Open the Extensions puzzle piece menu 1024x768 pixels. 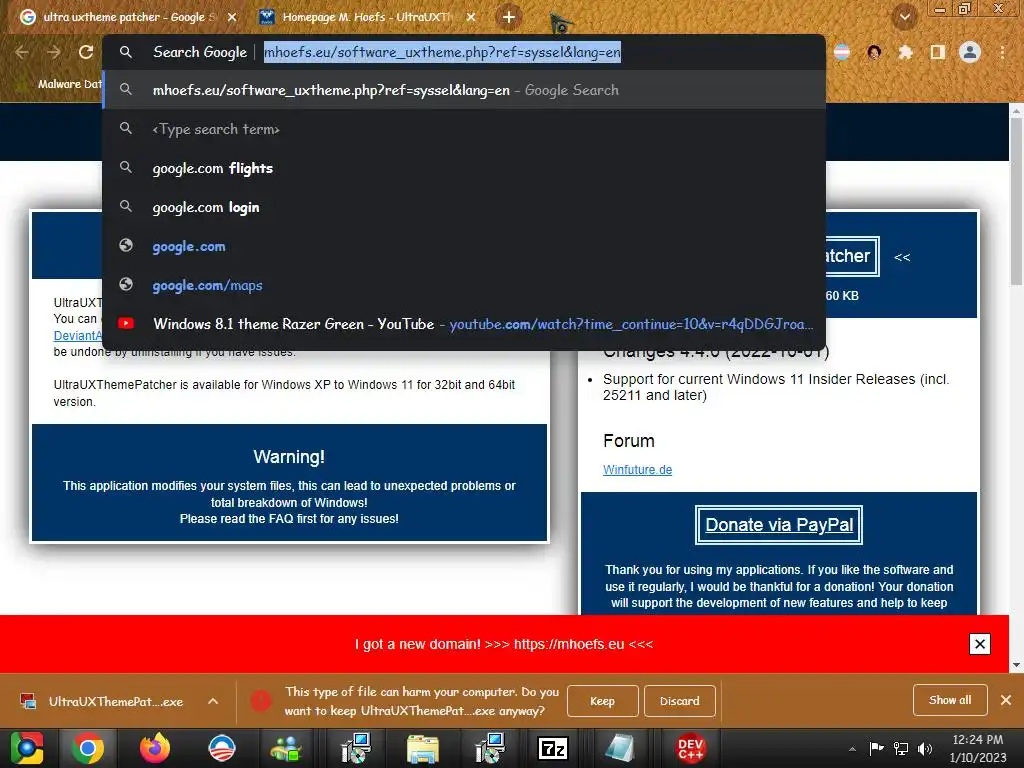point(905,52)
